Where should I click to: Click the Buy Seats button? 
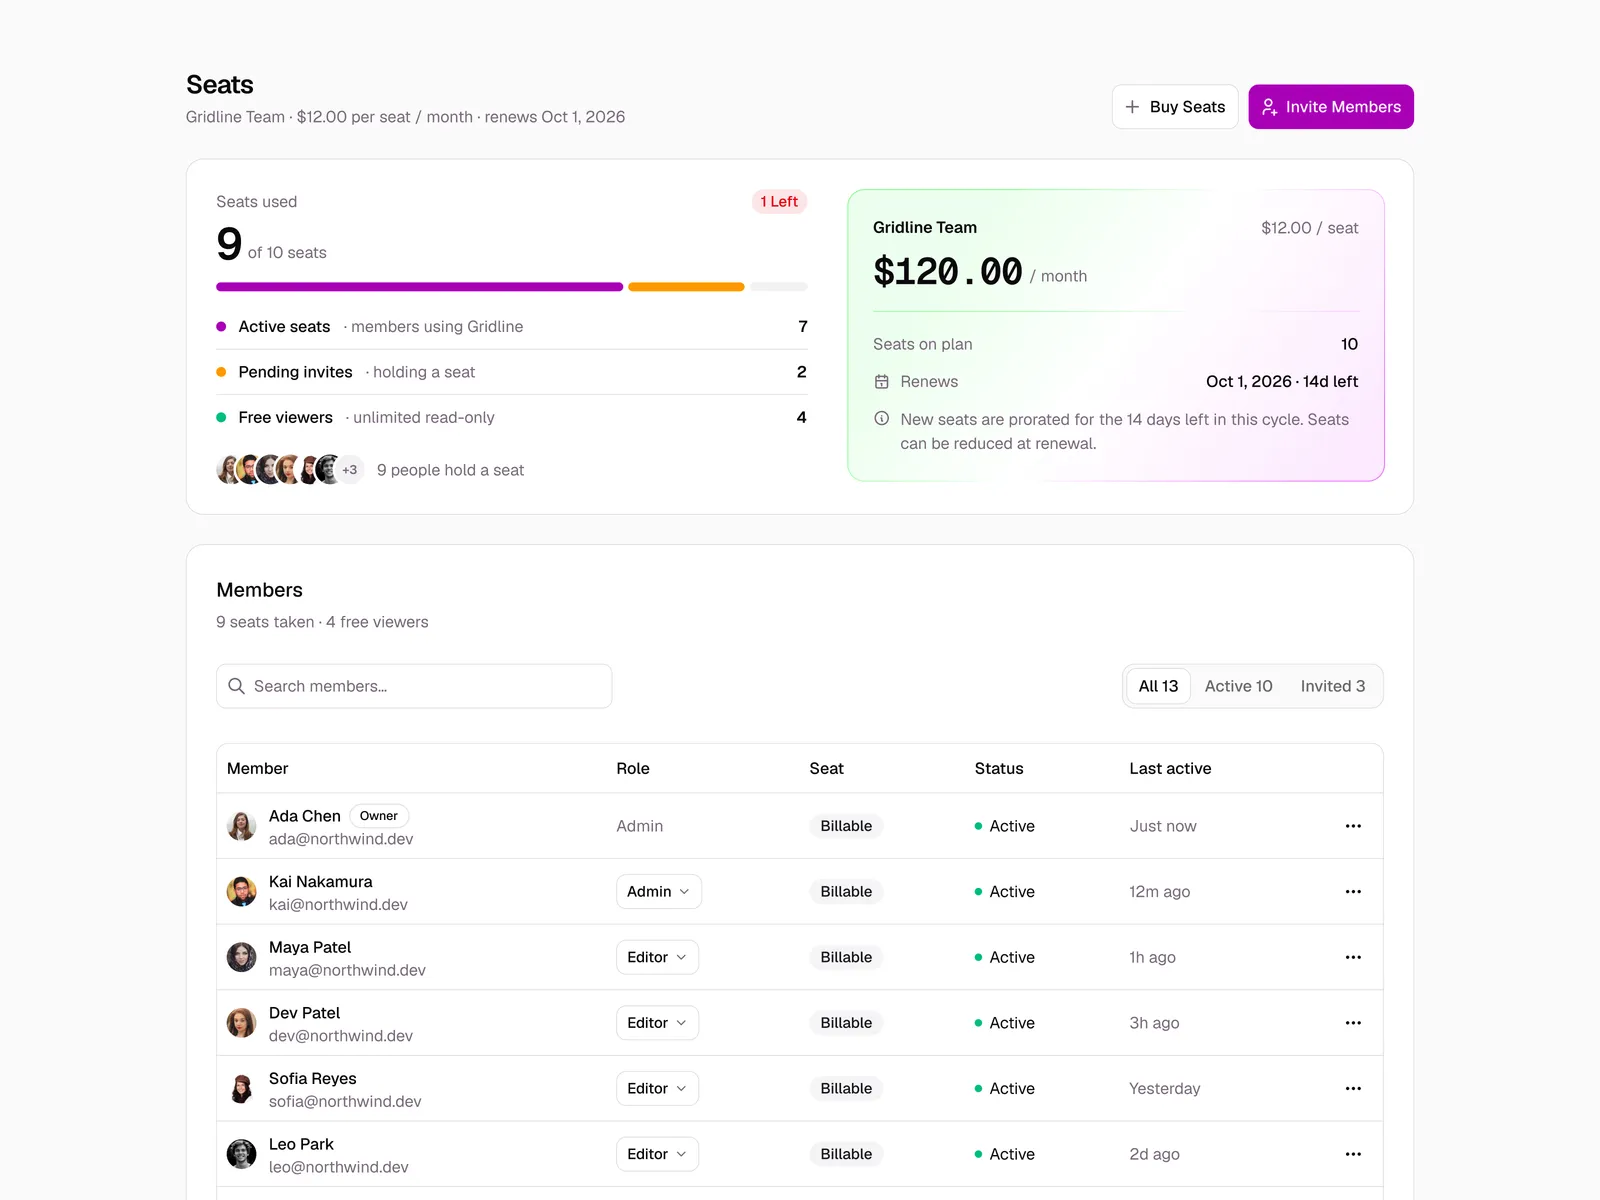tap(1175, 107)
